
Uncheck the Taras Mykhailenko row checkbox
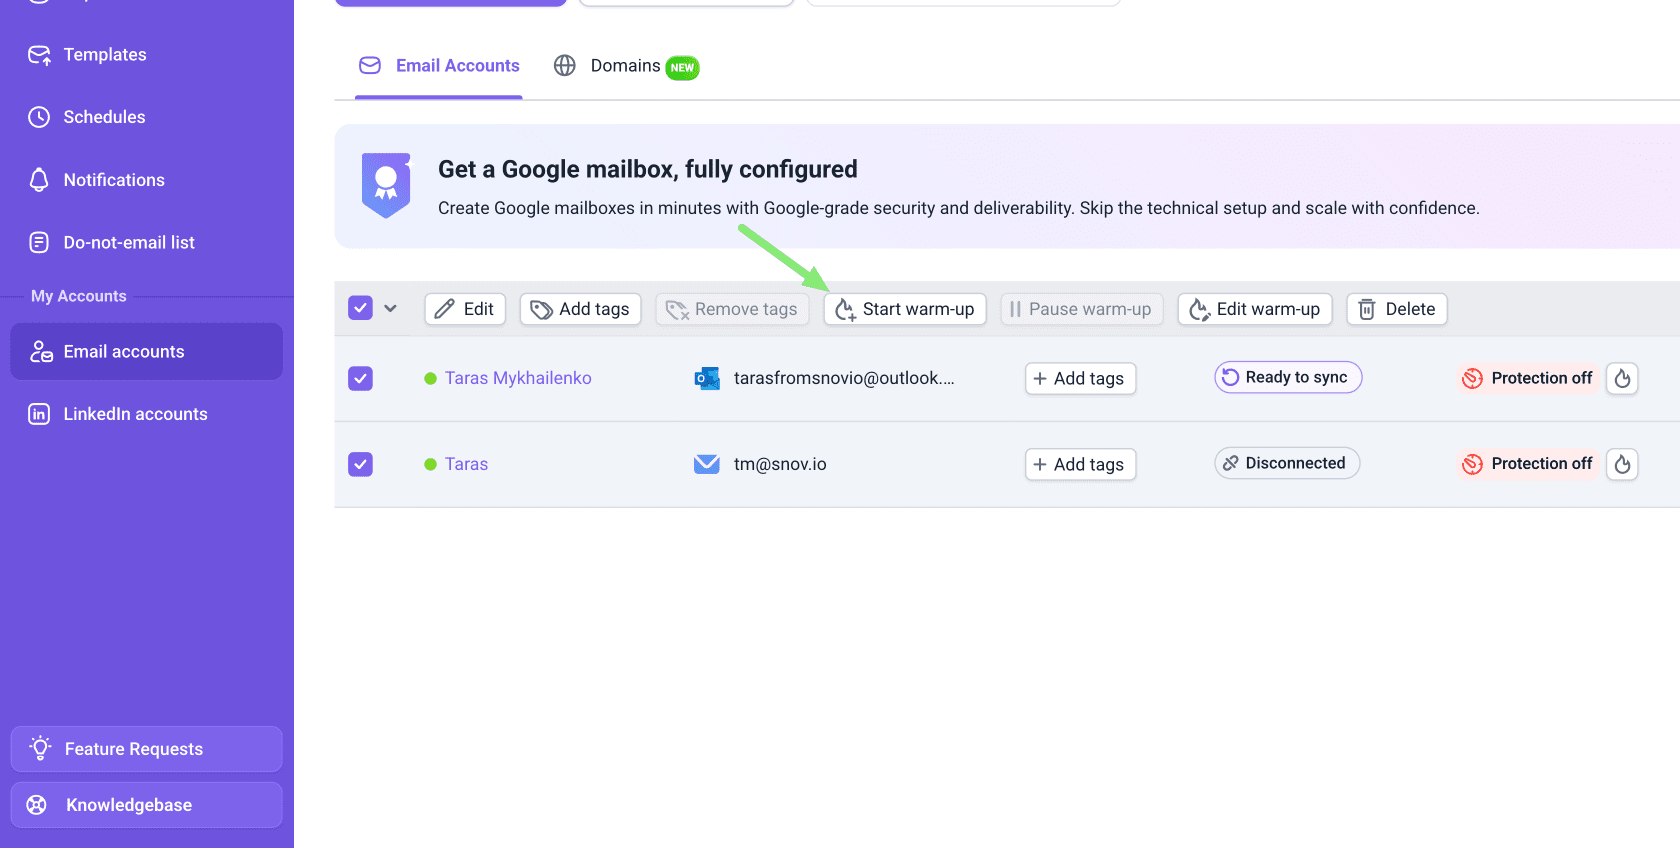pos(360,378)
